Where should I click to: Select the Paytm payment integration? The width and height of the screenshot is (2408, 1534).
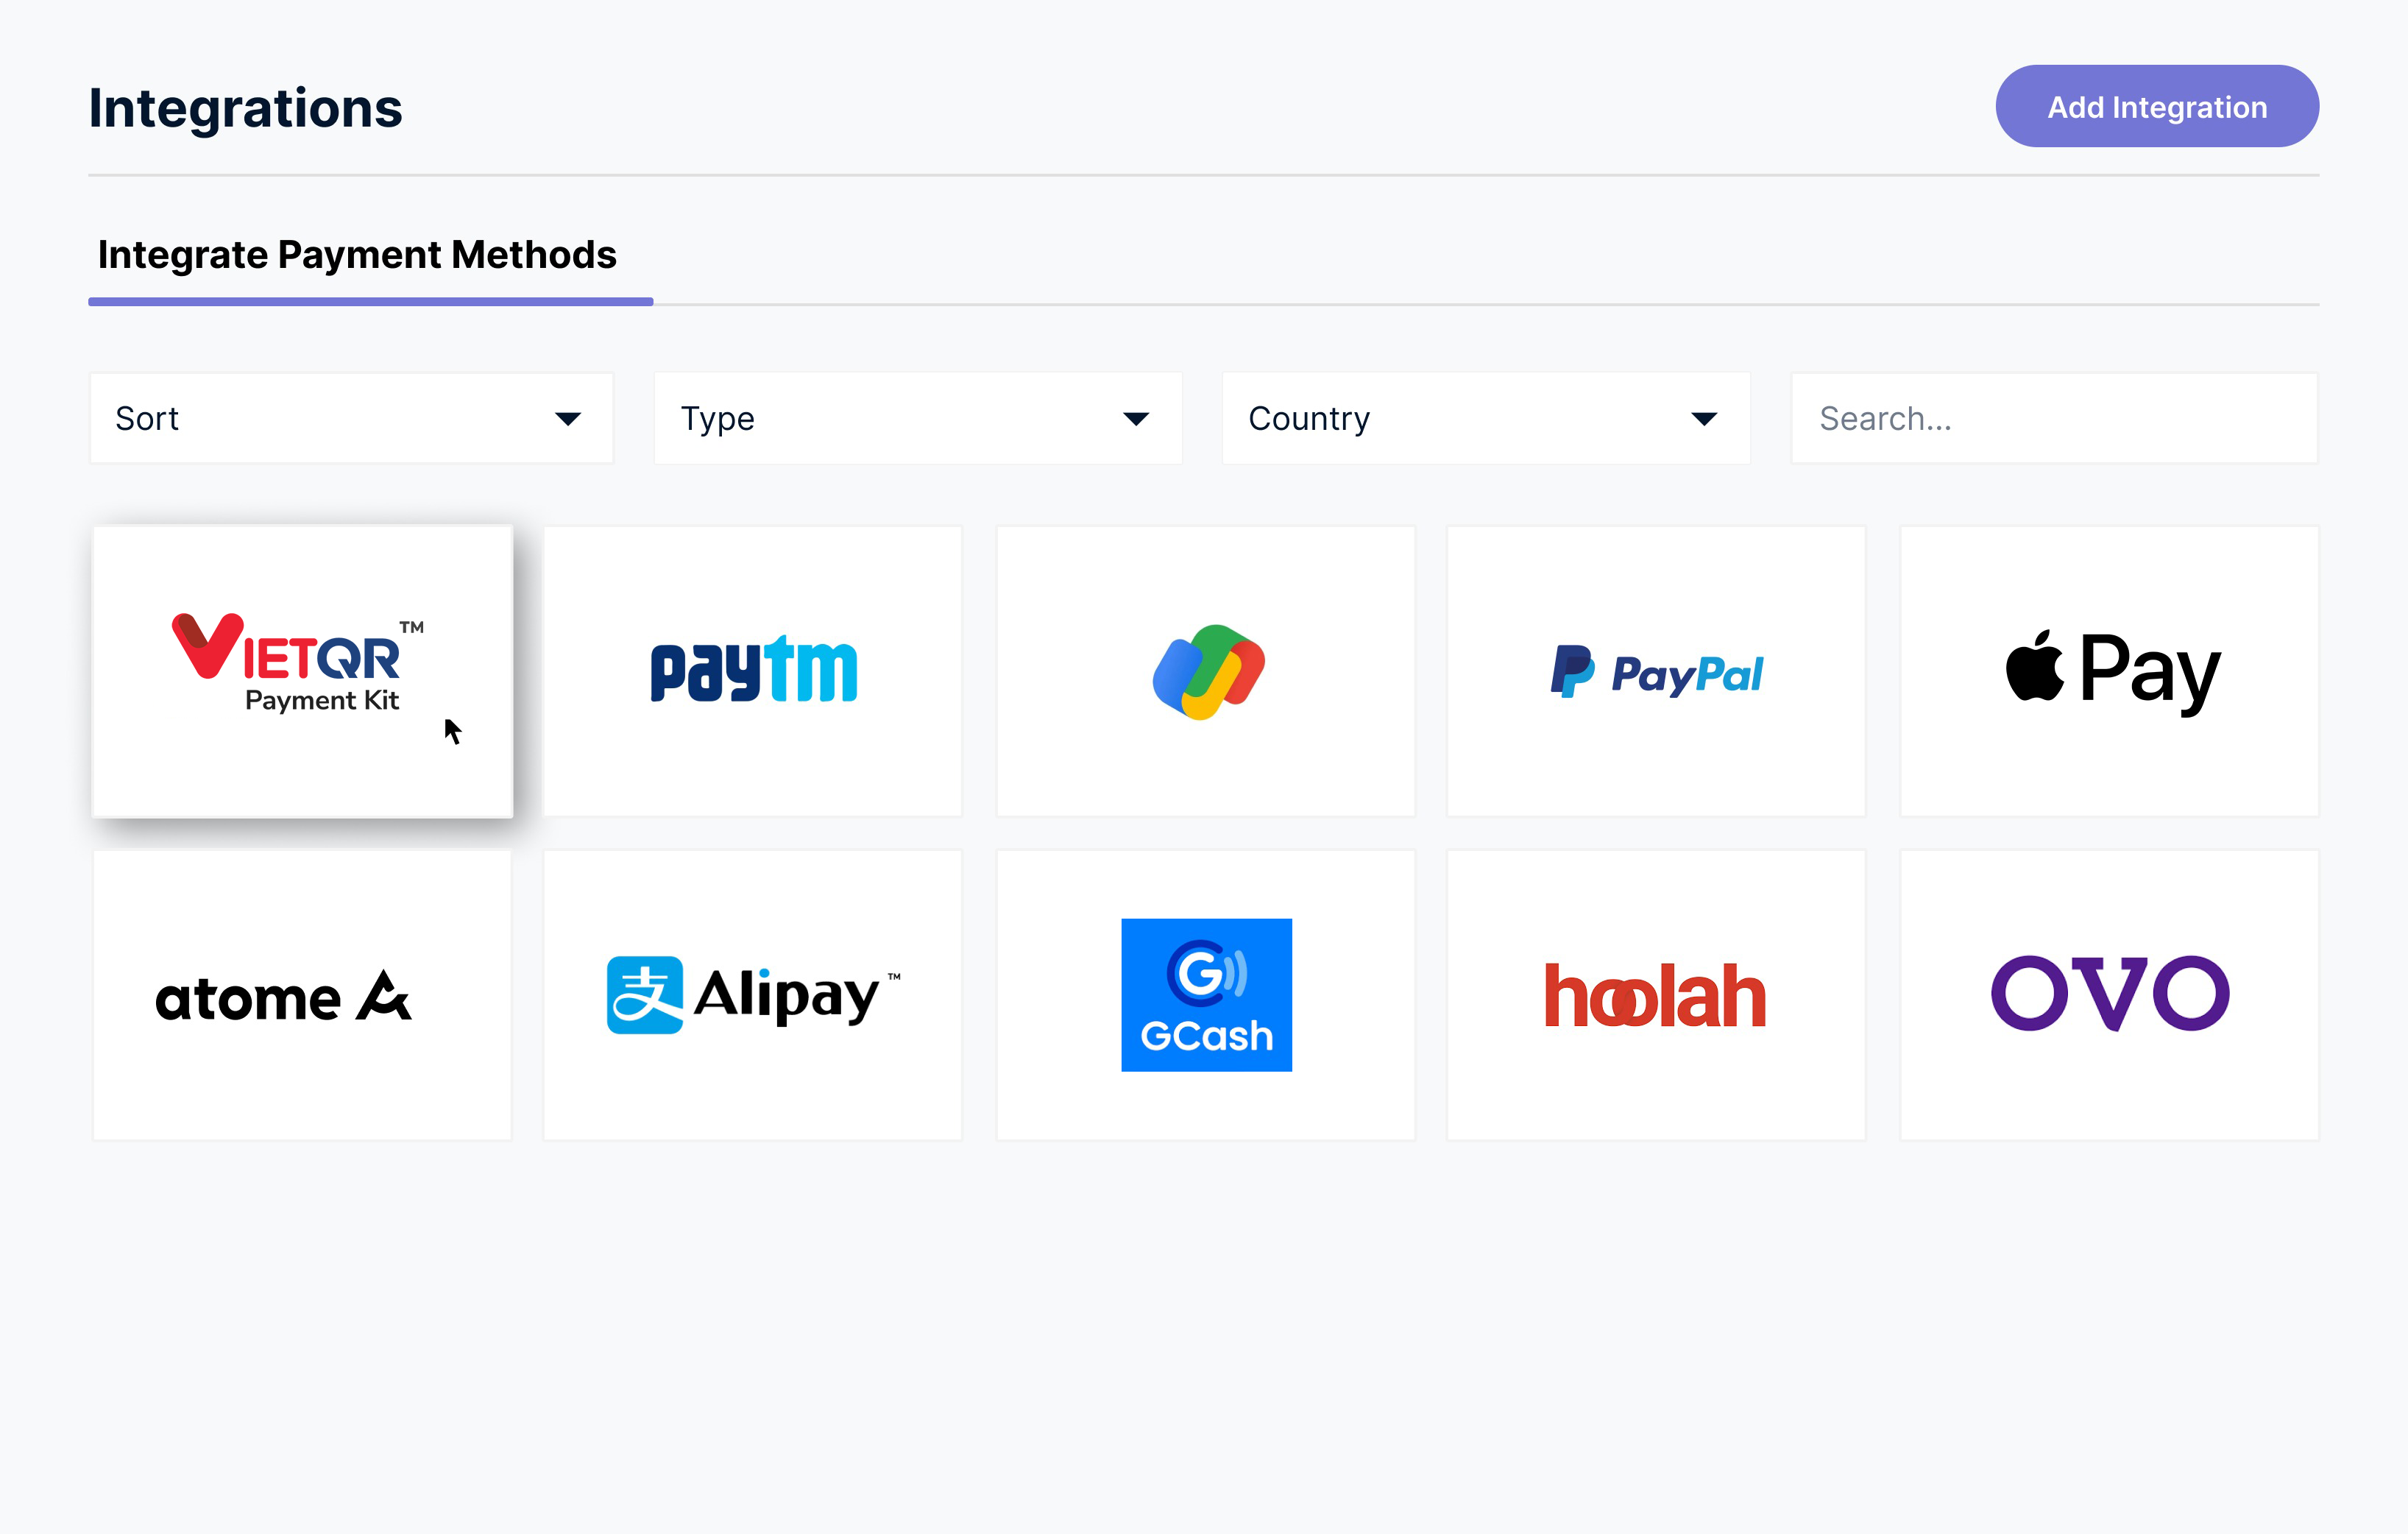[x=753, y=668]
